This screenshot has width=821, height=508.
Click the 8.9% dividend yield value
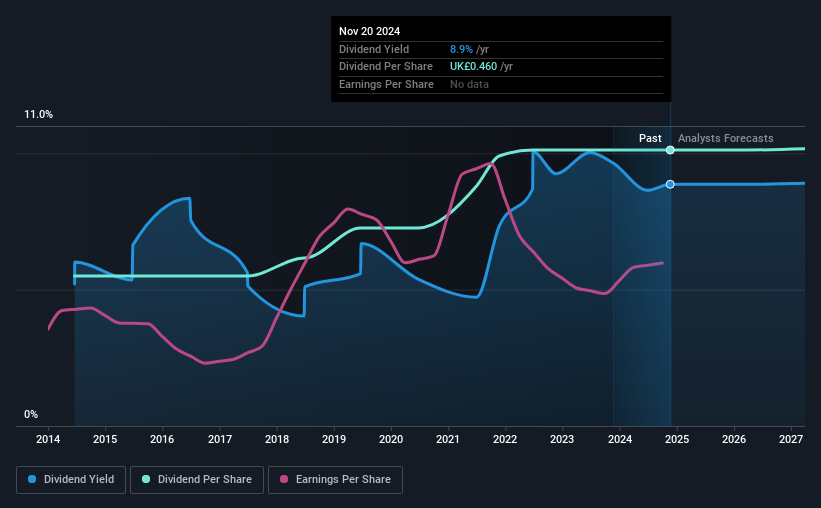point(461,49)
